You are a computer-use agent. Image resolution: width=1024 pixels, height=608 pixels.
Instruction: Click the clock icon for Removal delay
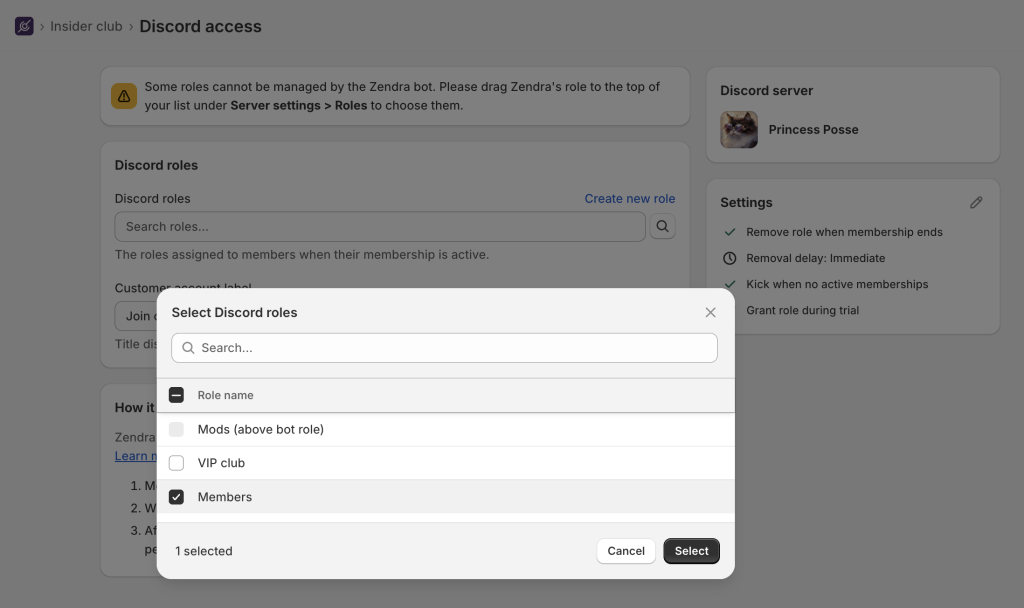tap(729, 258)
